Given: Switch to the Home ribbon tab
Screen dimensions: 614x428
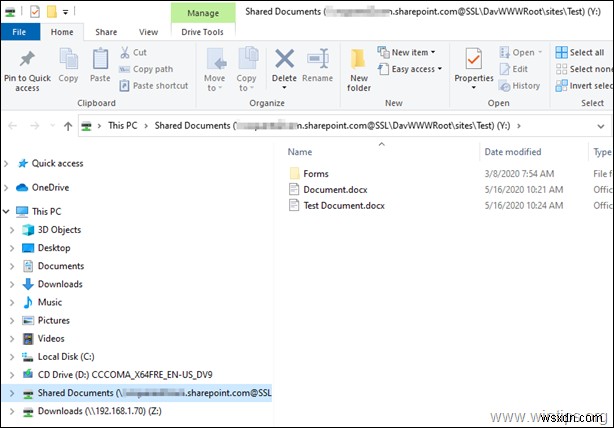Looking at the screenshot, I should click(x=62, y=32).
